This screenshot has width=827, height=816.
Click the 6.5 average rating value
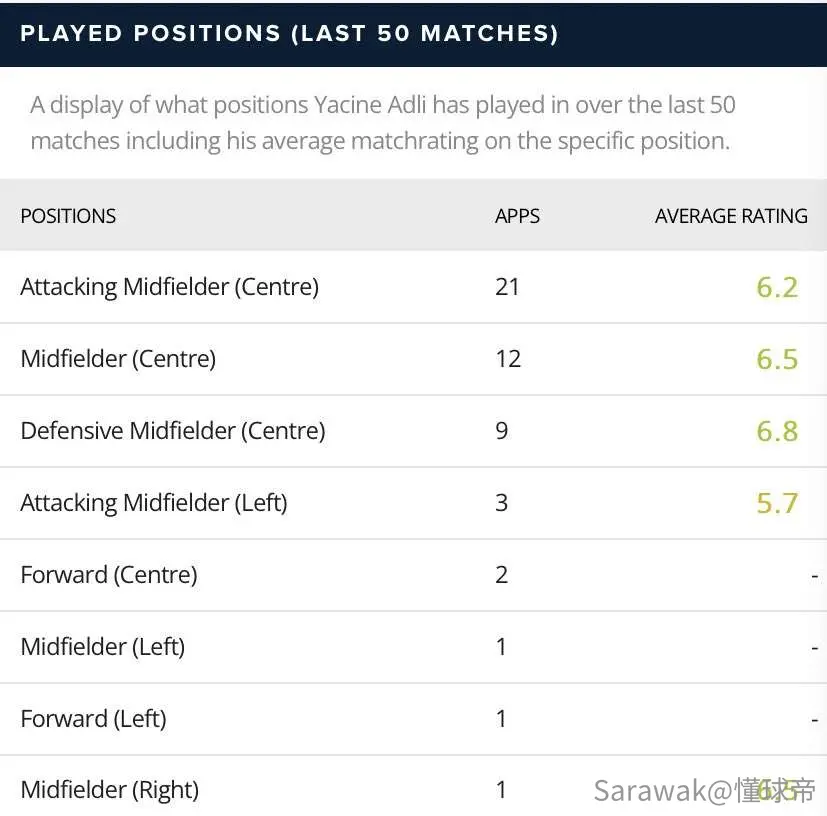(777, 359)
